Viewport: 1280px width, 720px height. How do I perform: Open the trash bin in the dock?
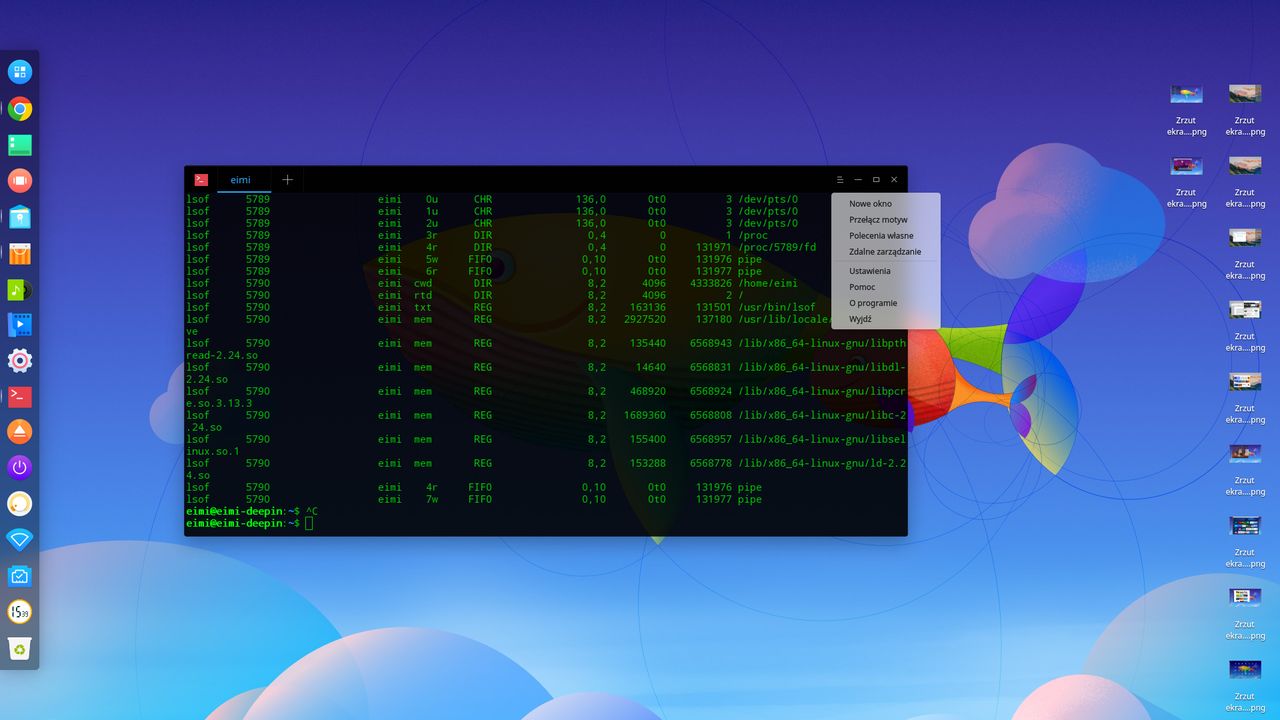[20, 648]
